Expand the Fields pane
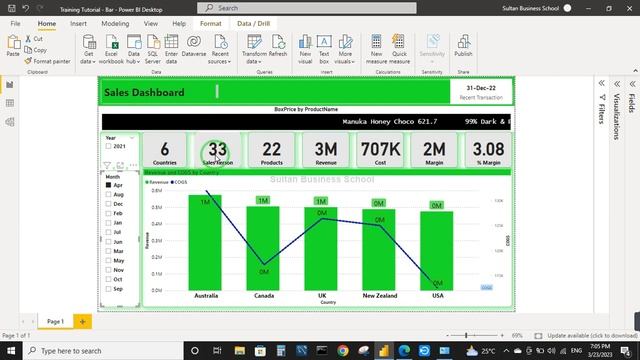Screen dimensions: 640x360 (x=632, y=84)
